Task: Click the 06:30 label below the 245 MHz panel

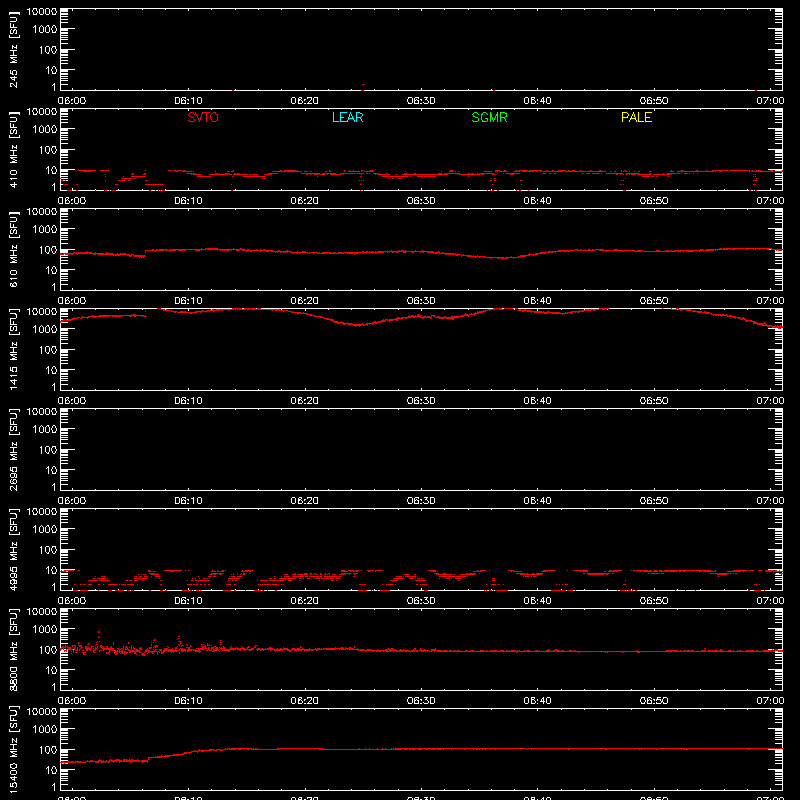Action: tap(421, 101)
